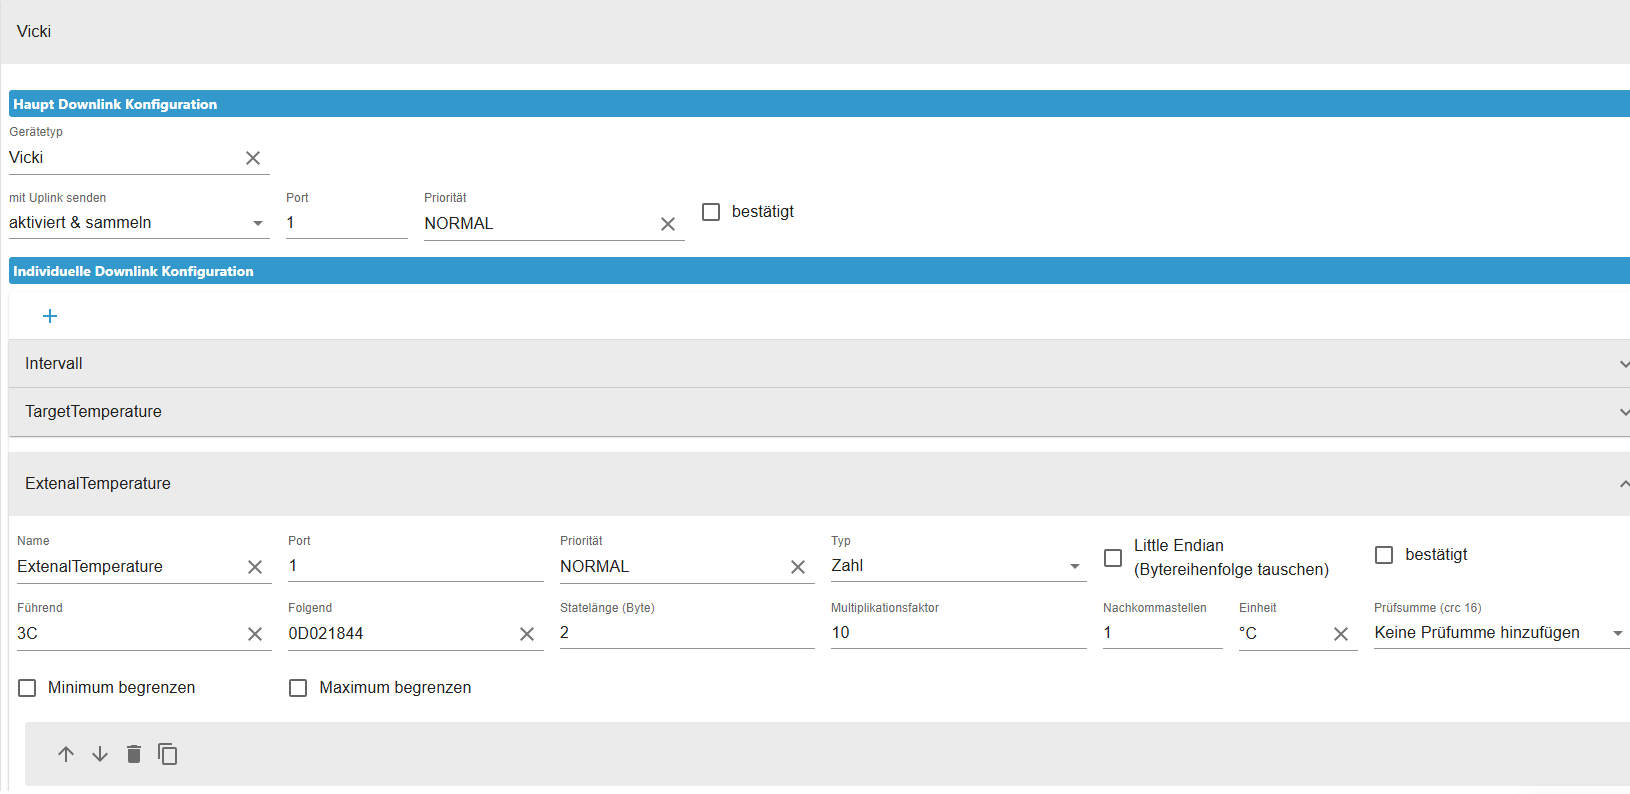Select the Vicki page title

tap(34, 32)
